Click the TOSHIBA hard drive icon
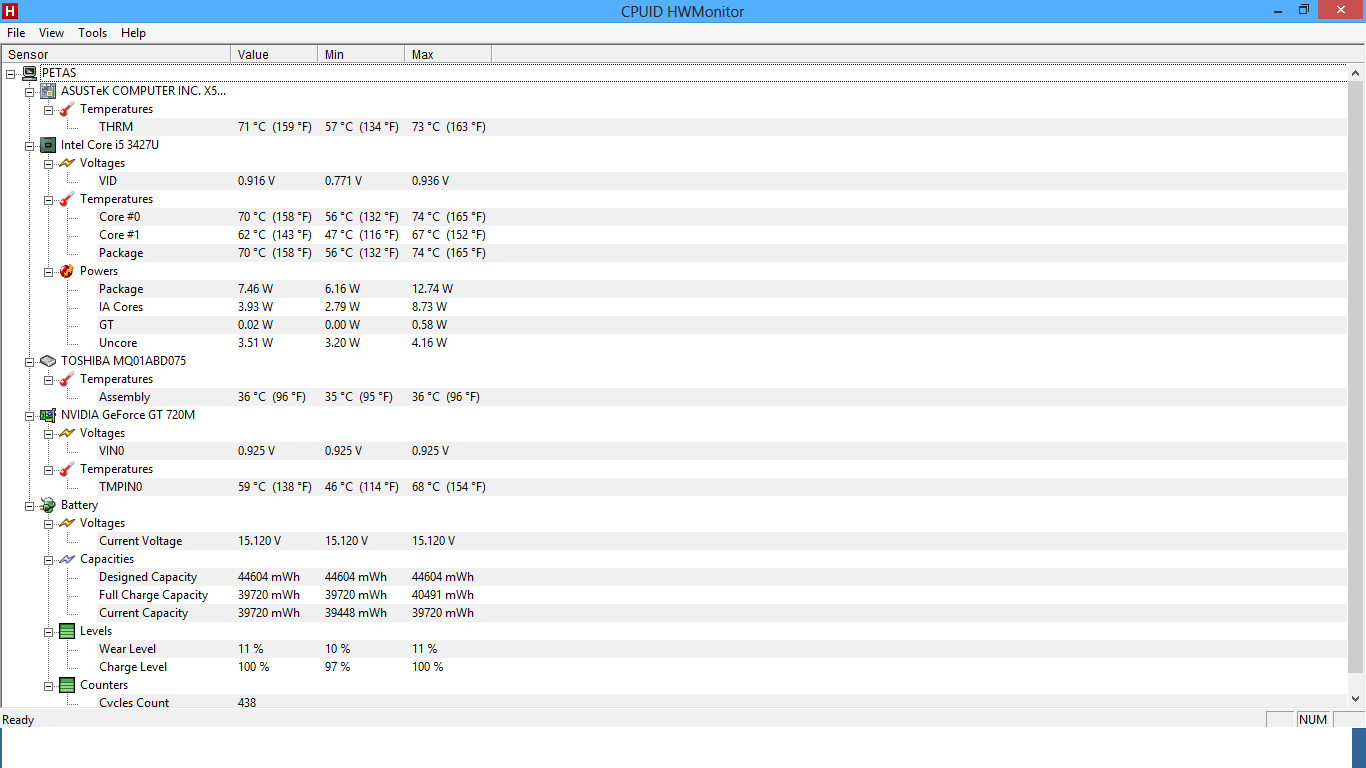 (x=48, y=361)
